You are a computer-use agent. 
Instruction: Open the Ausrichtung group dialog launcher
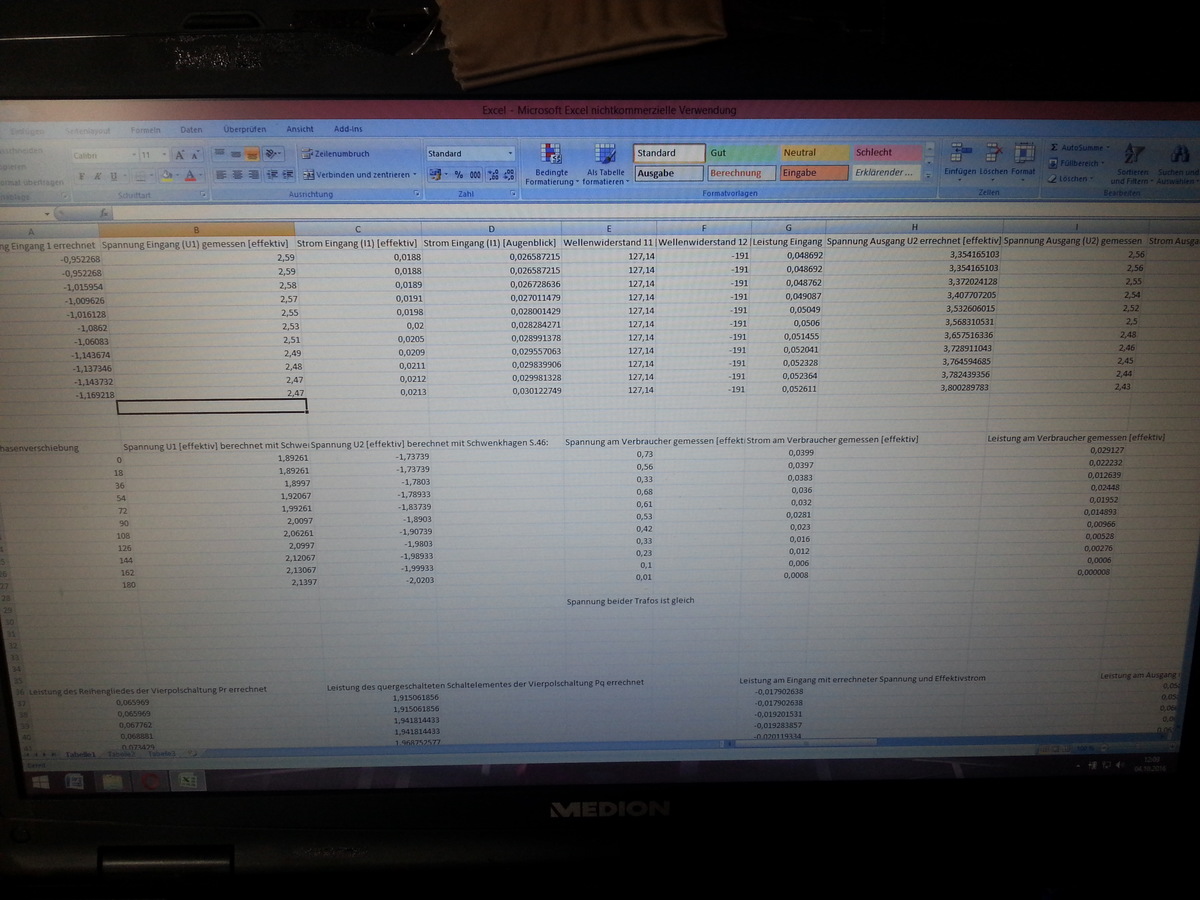[416, 194]
